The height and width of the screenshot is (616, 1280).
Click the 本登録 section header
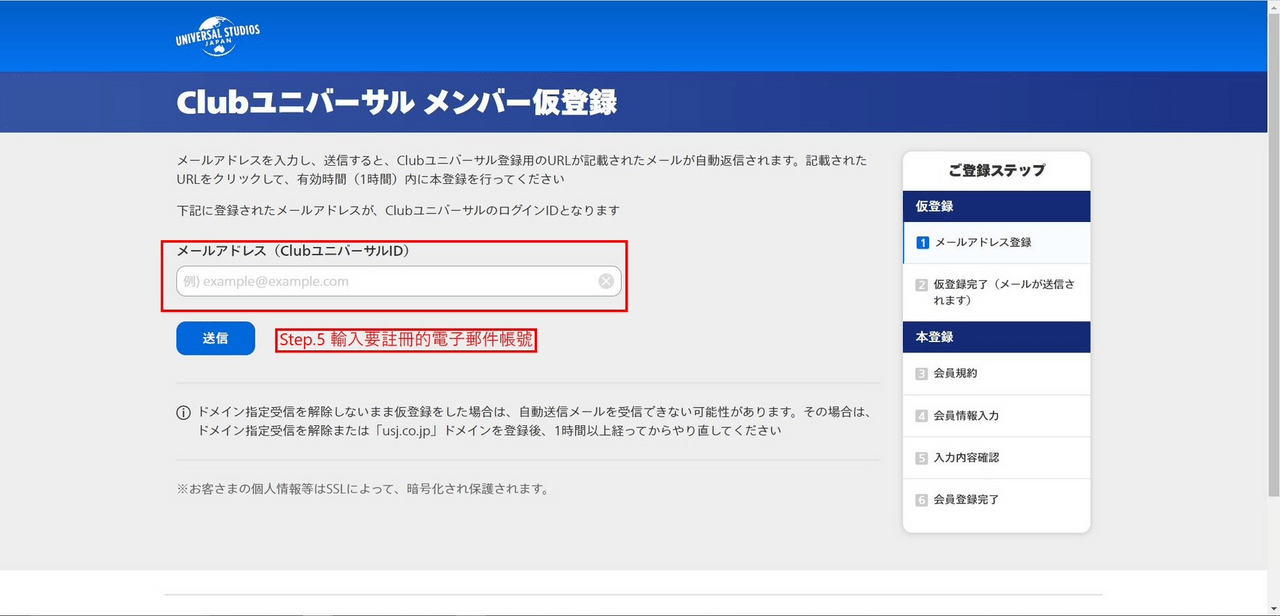(996, 337)
